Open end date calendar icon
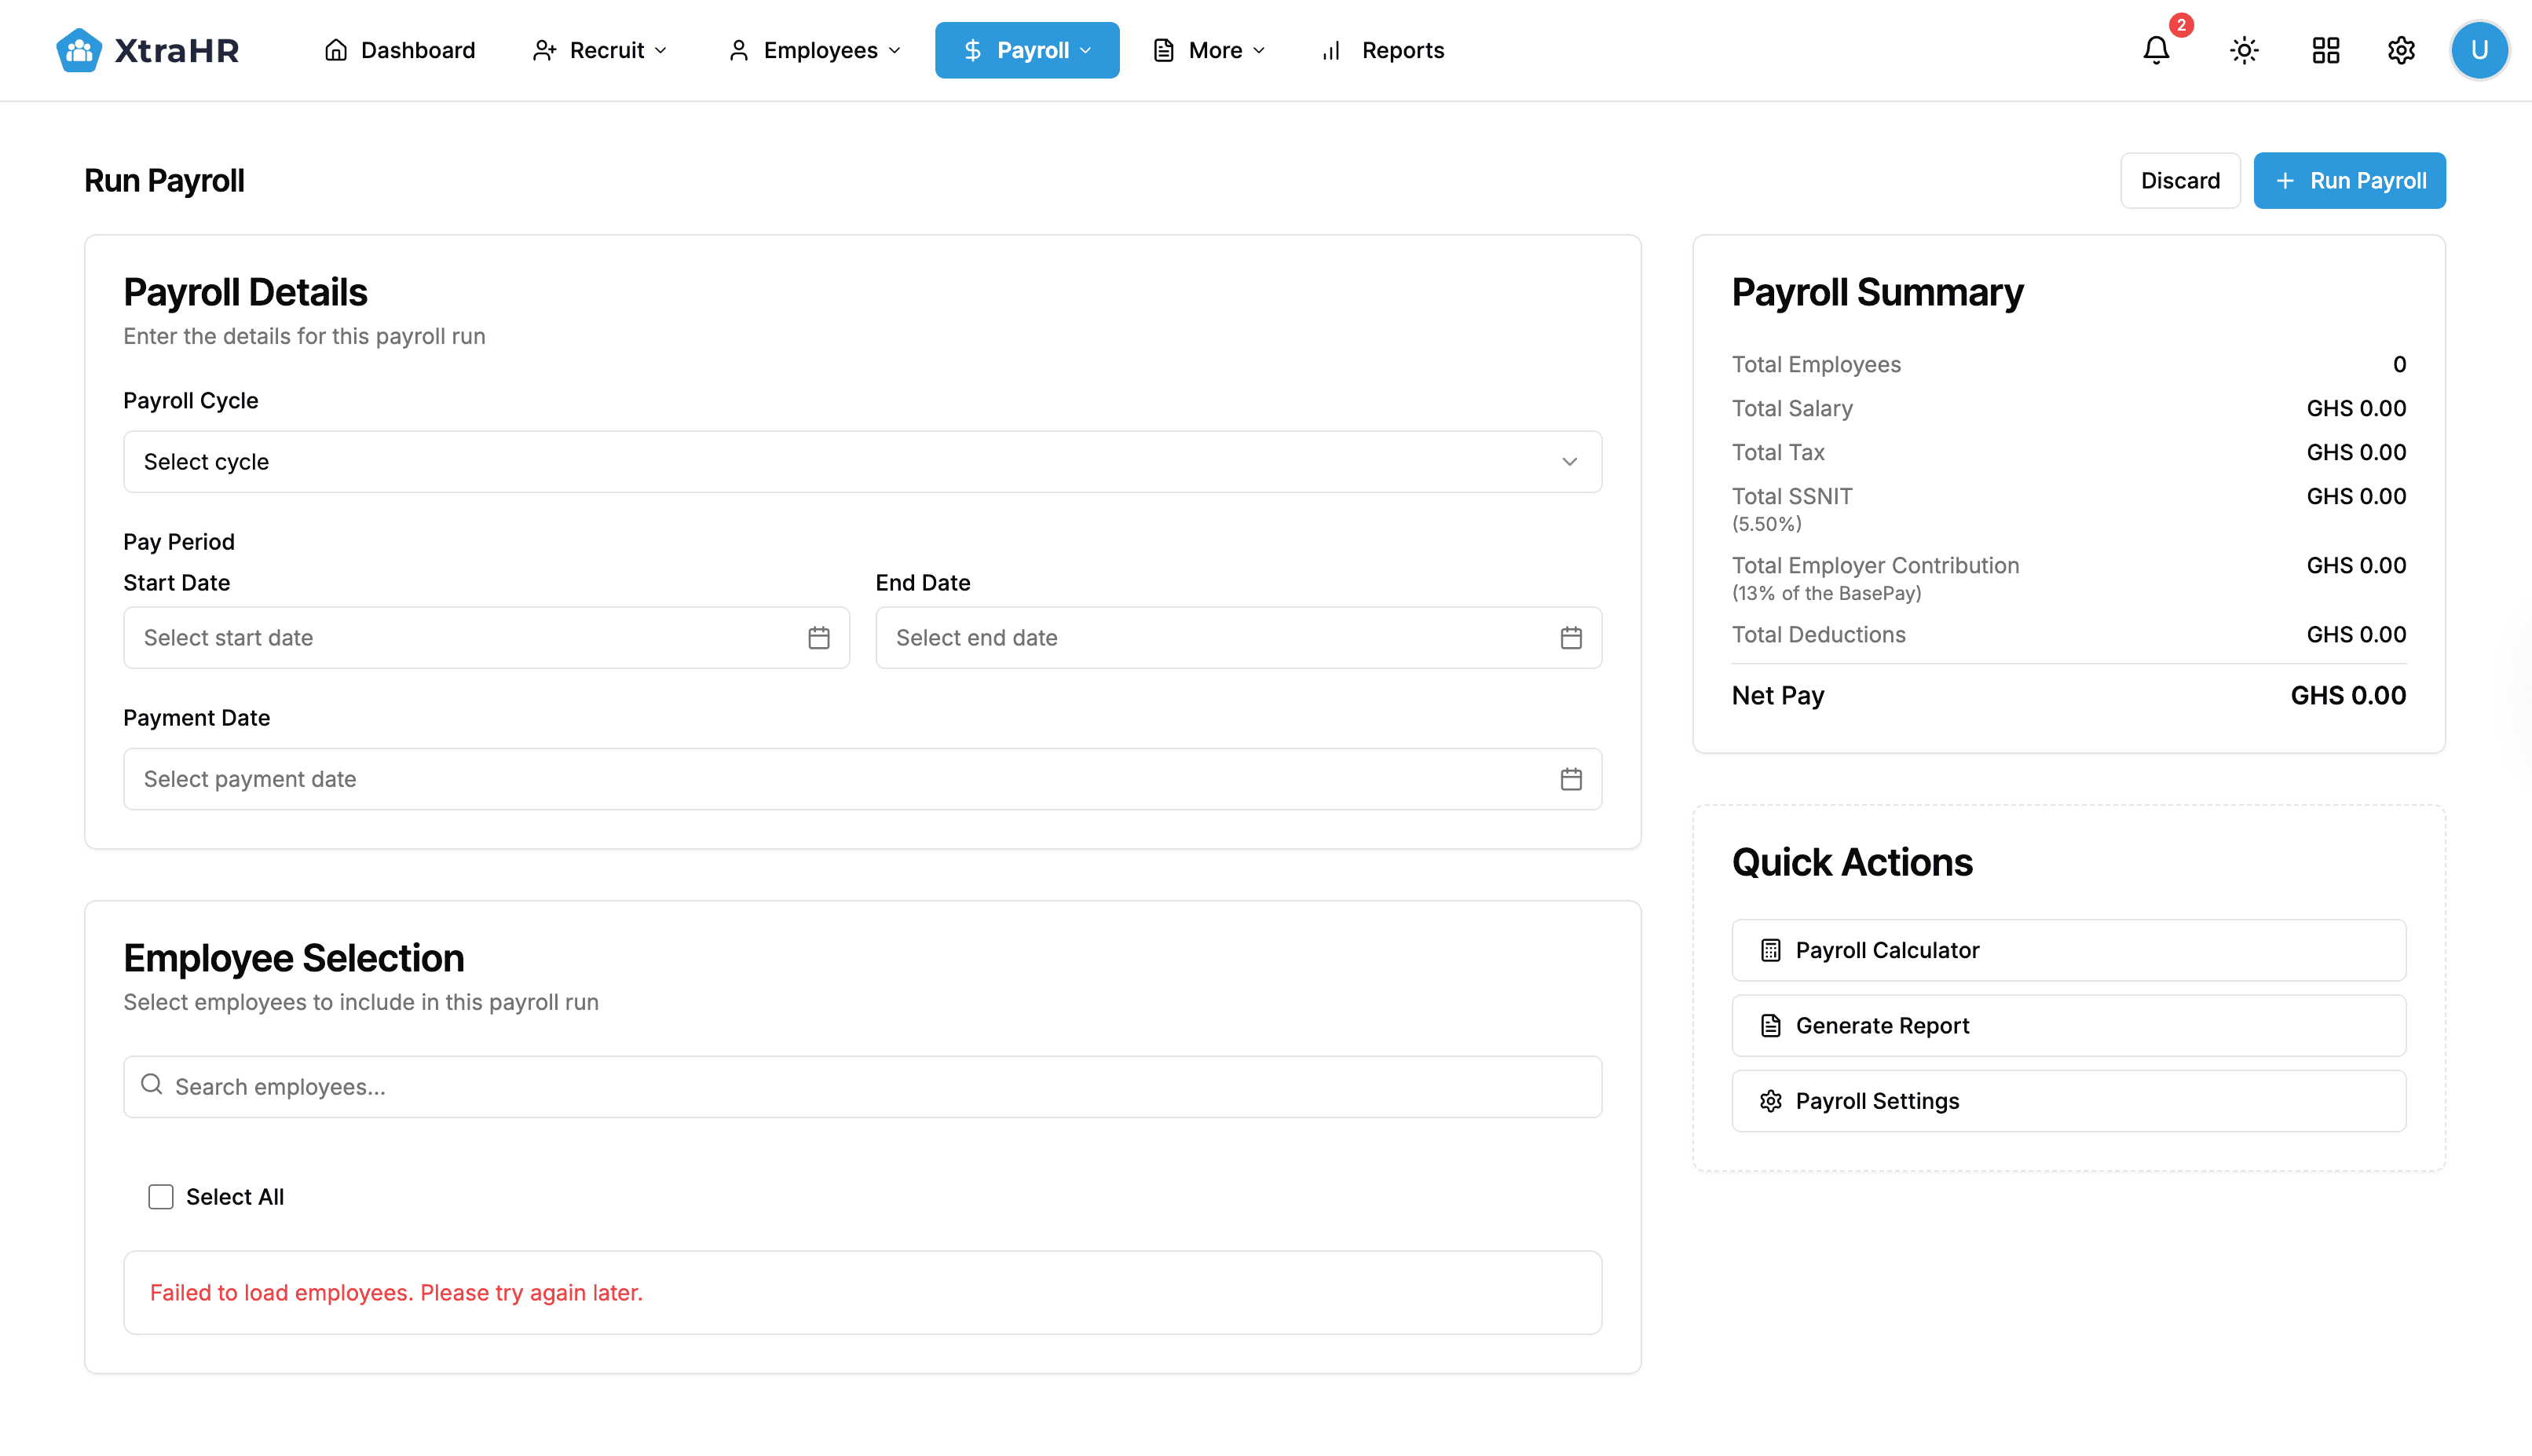2532x1456 pixels. coord(1570,637)
